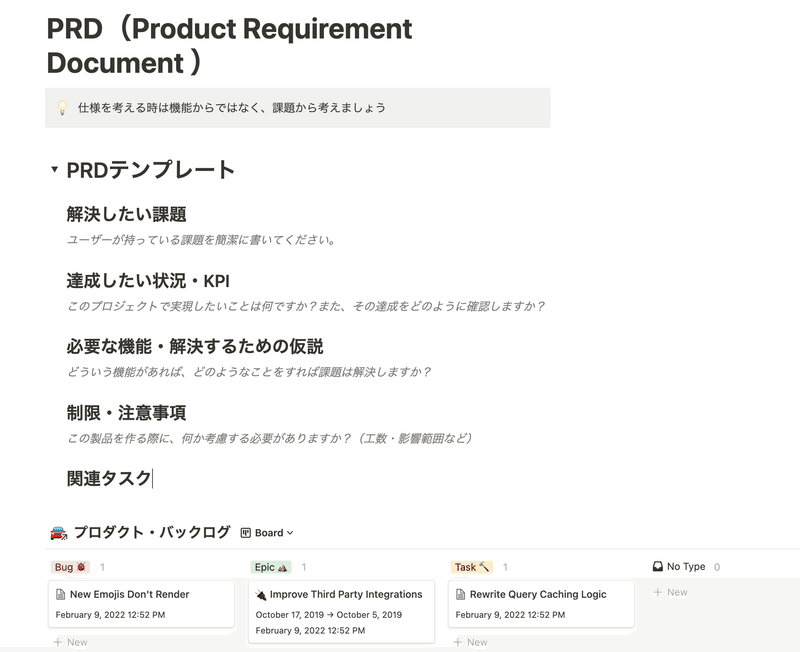This screenshot has height=652, width=800.
Task: Click the Board layout icon
Action: tap(245, 533)
